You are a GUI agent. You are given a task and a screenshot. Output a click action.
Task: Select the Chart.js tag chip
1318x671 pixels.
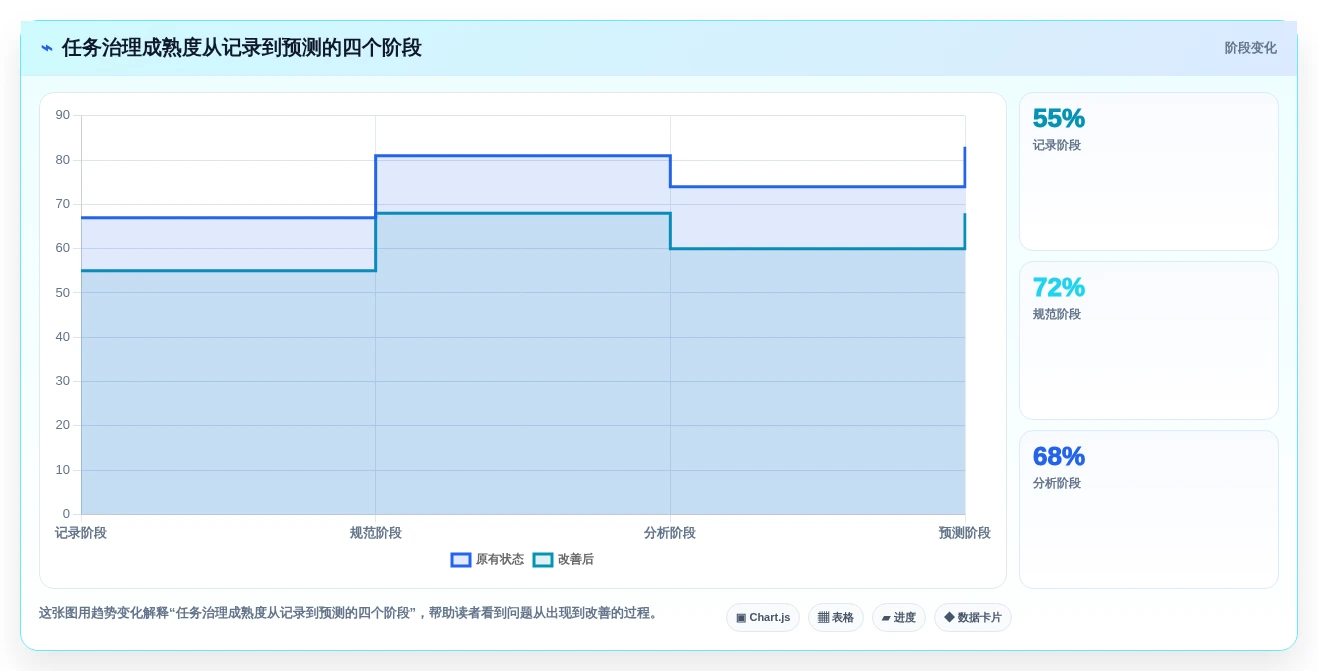763,617
